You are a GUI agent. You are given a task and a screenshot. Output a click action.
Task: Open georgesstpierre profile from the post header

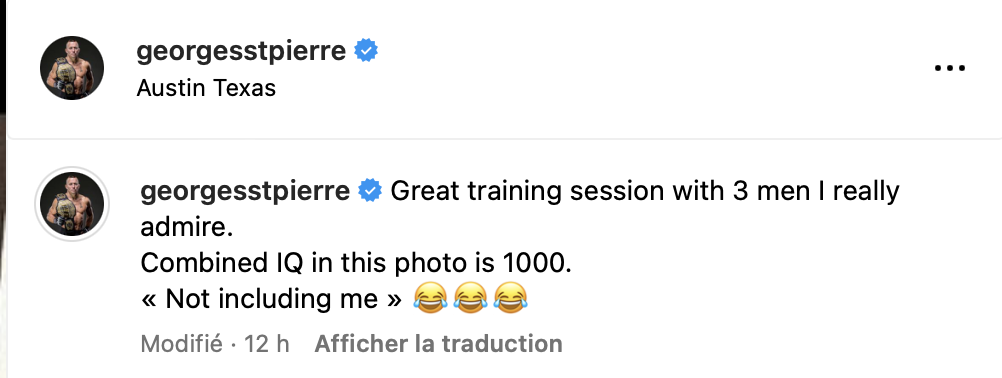click(x=241, y=50)
